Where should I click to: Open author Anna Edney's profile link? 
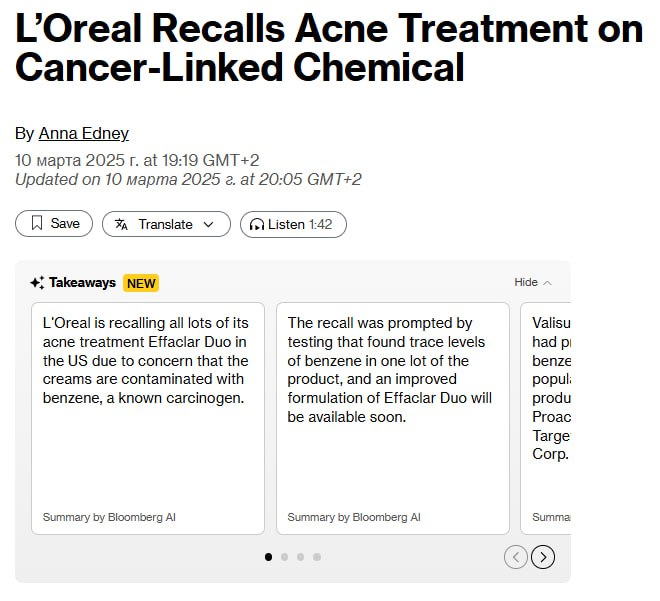click(x=84, y=133)
